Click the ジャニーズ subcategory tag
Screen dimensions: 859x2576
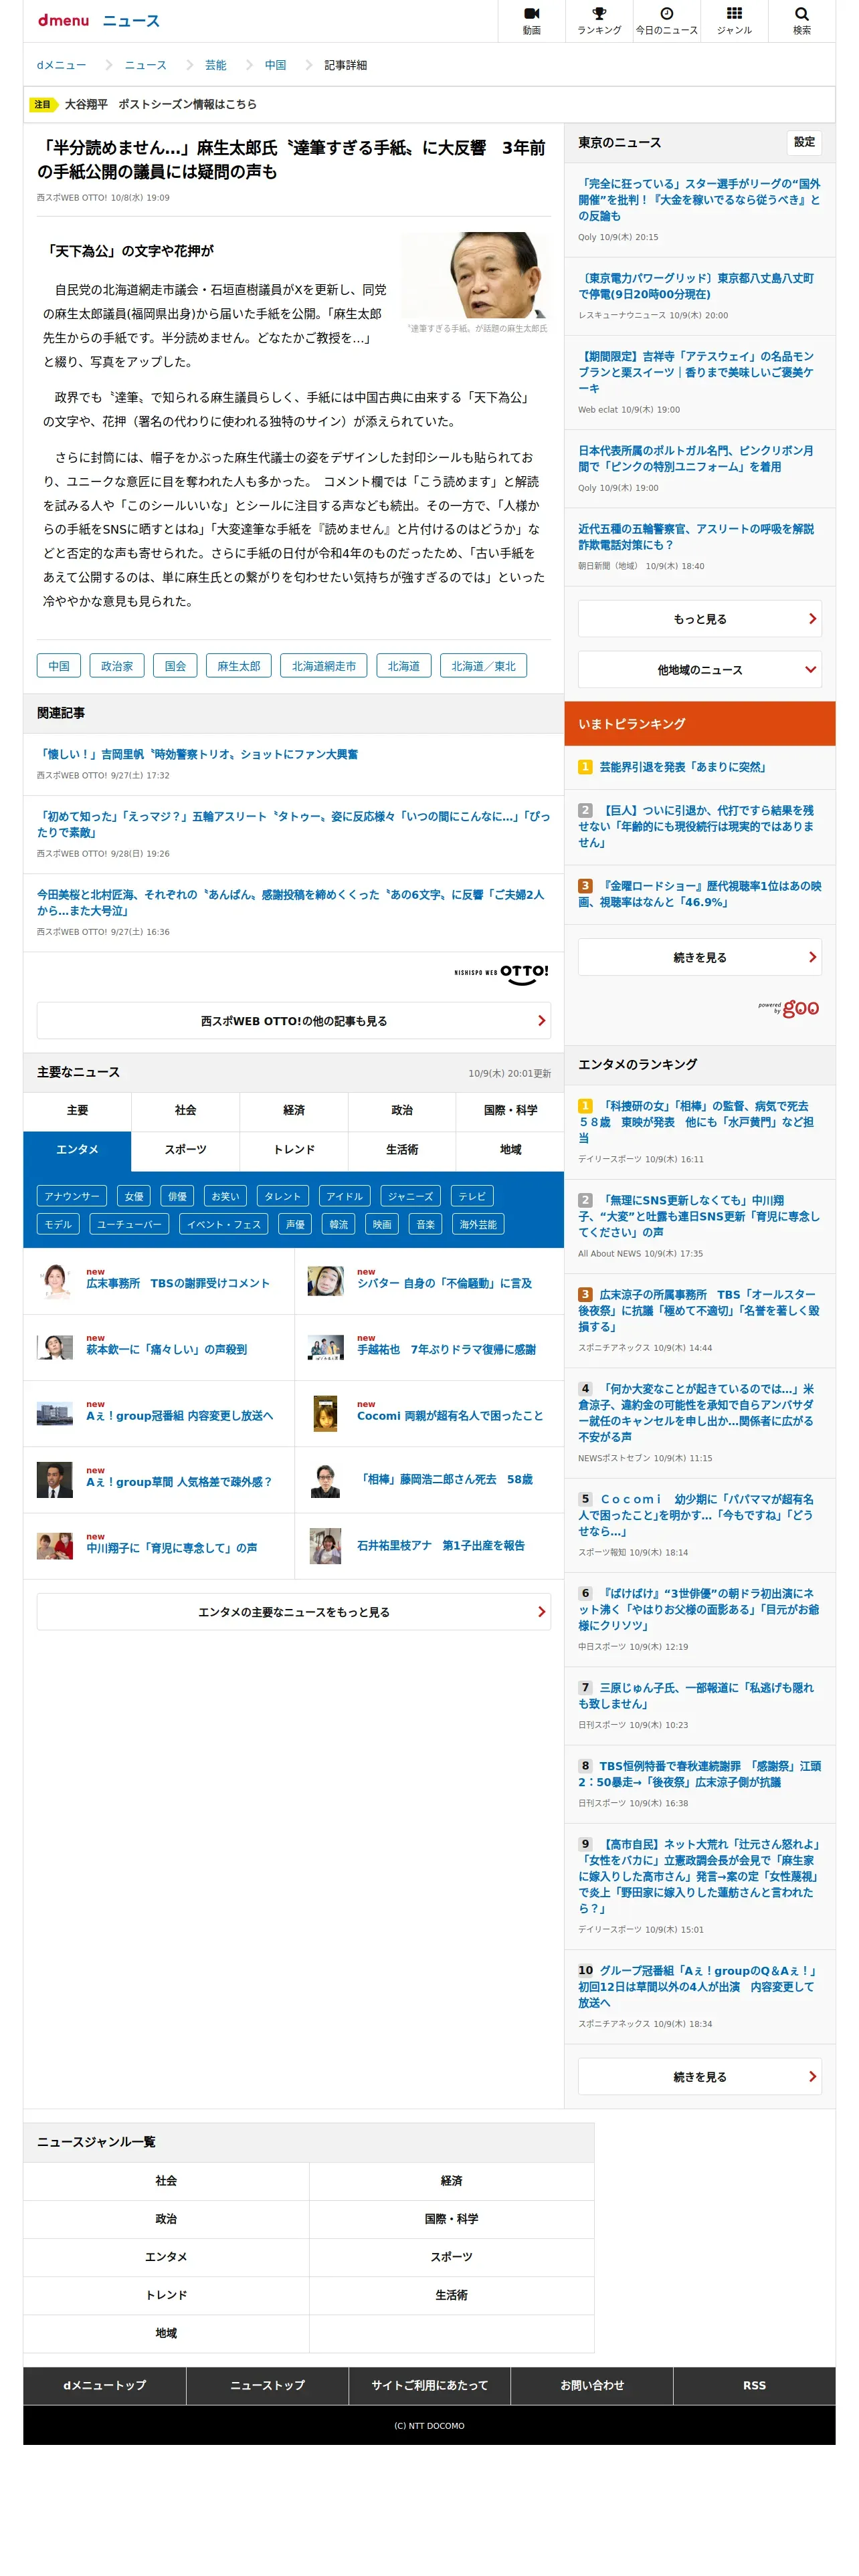tap(410, 1196)
